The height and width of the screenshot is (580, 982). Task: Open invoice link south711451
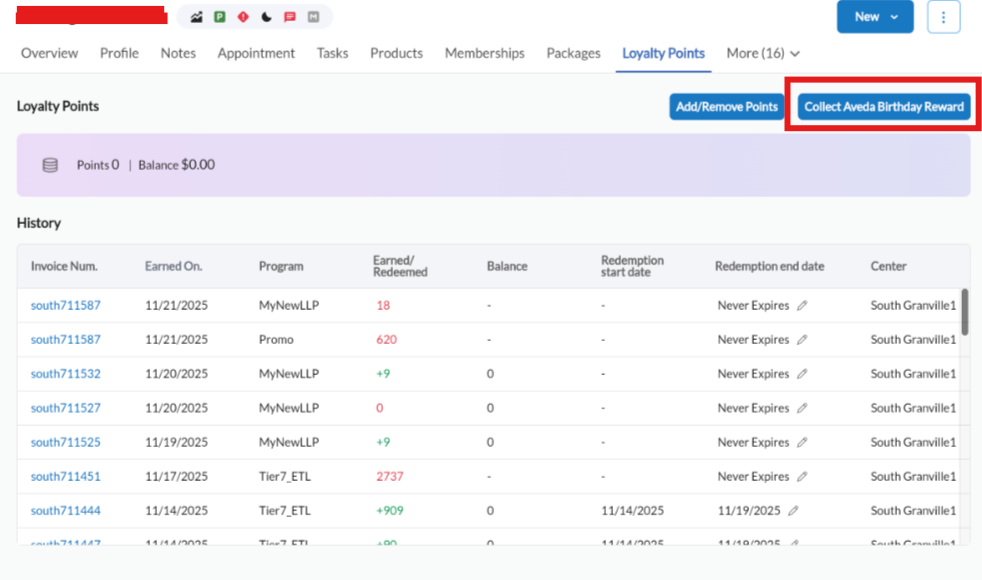[x=65, y=477]
